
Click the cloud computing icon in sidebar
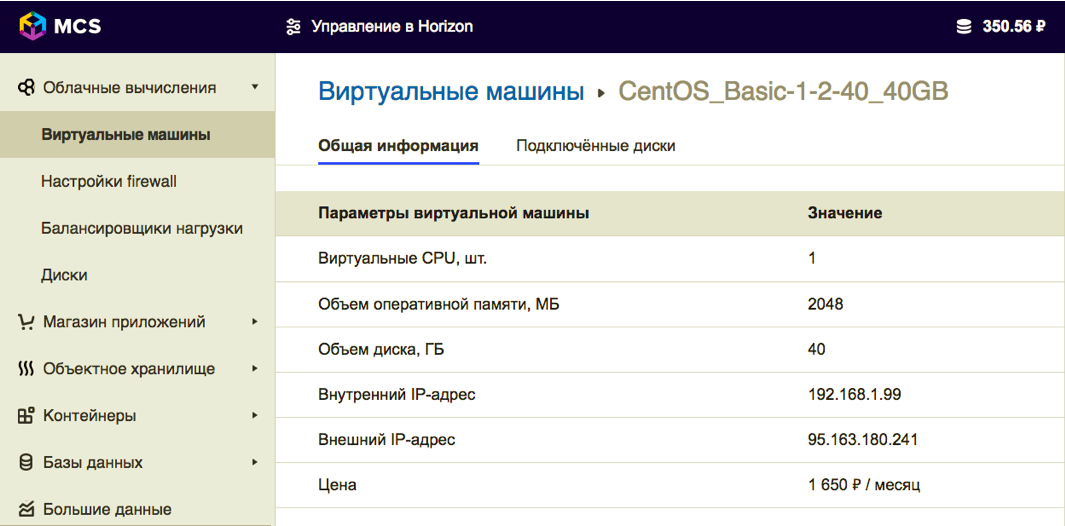point(26,88)
